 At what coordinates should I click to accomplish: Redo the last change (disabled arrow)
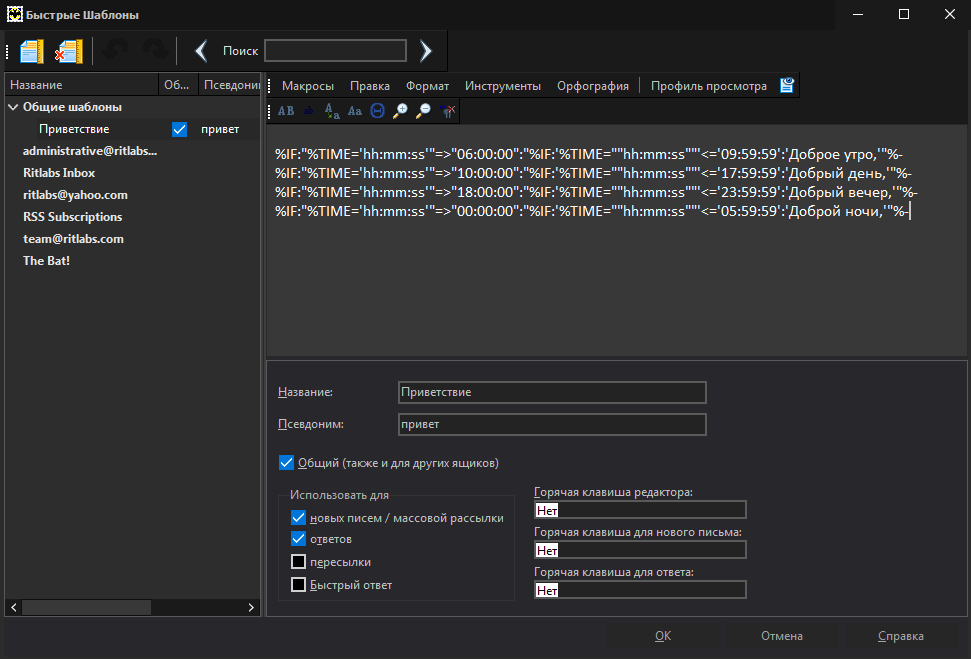click(155, 50)
